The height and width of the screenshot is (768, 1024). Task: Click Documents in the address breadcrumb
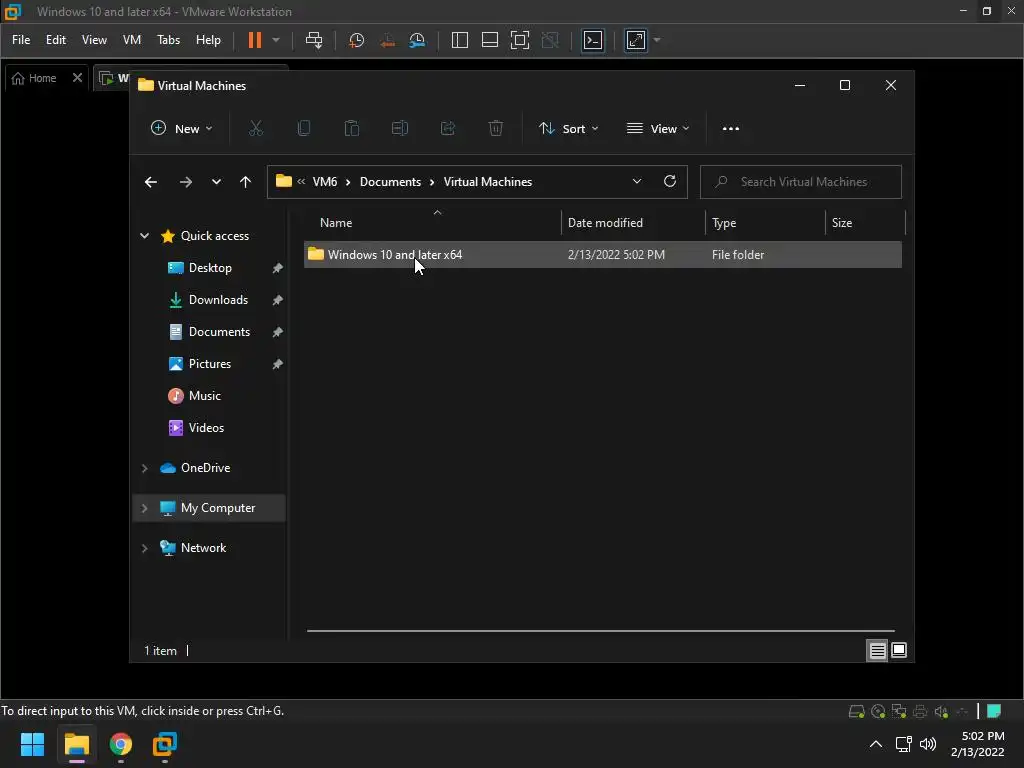(390, 182)
